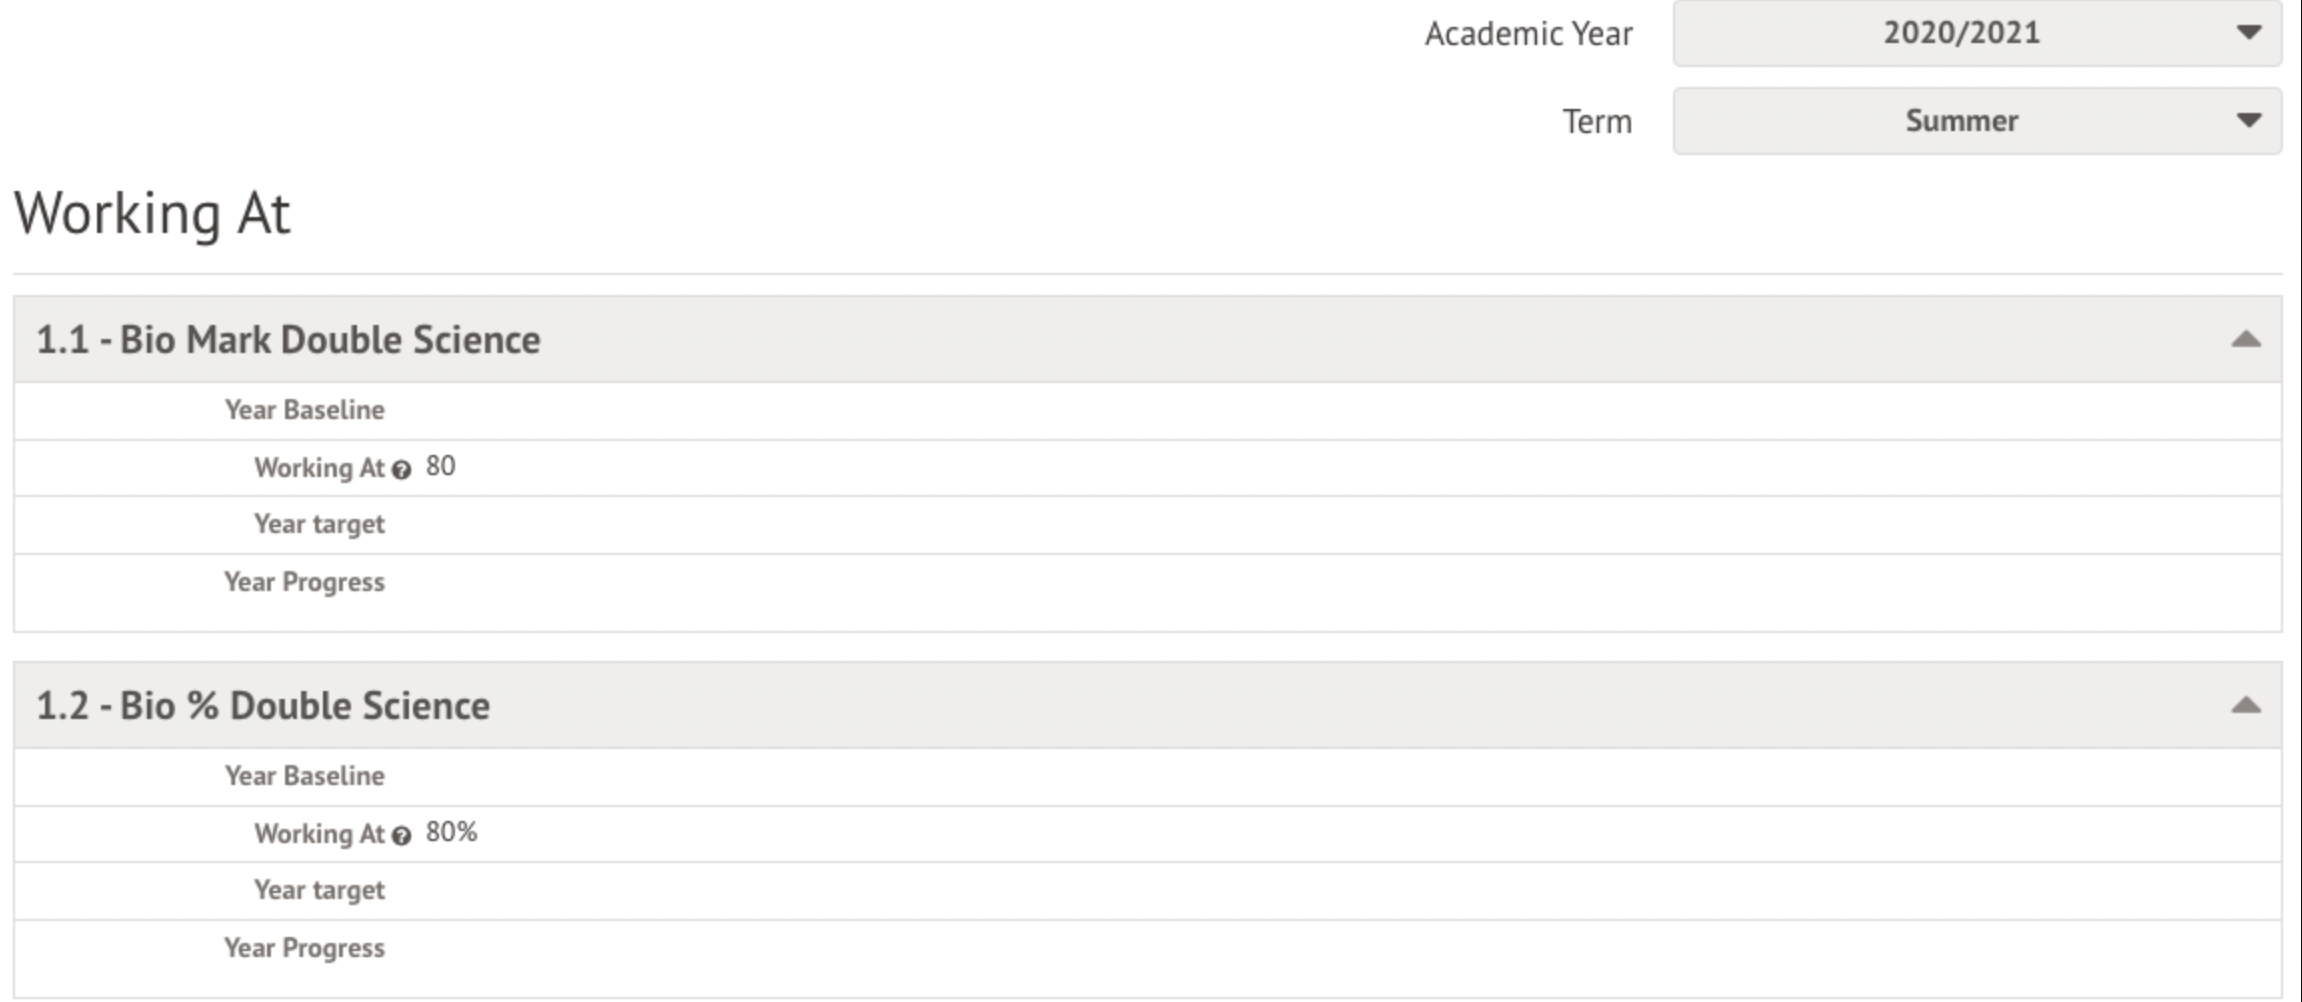
Task: Select Year Baseline row under Bio Mark
Action: 304,410
